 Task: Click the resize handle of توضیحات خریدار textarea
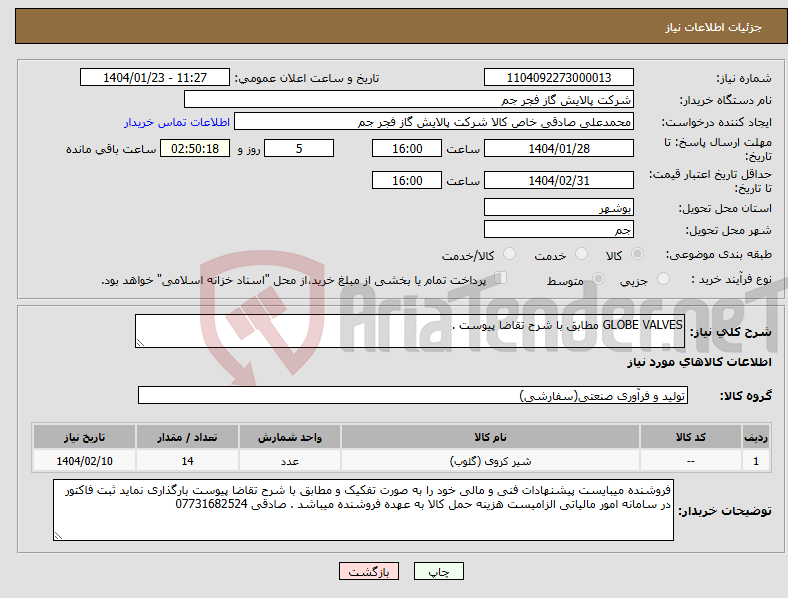pyautogui.click(x=58, y=536)
